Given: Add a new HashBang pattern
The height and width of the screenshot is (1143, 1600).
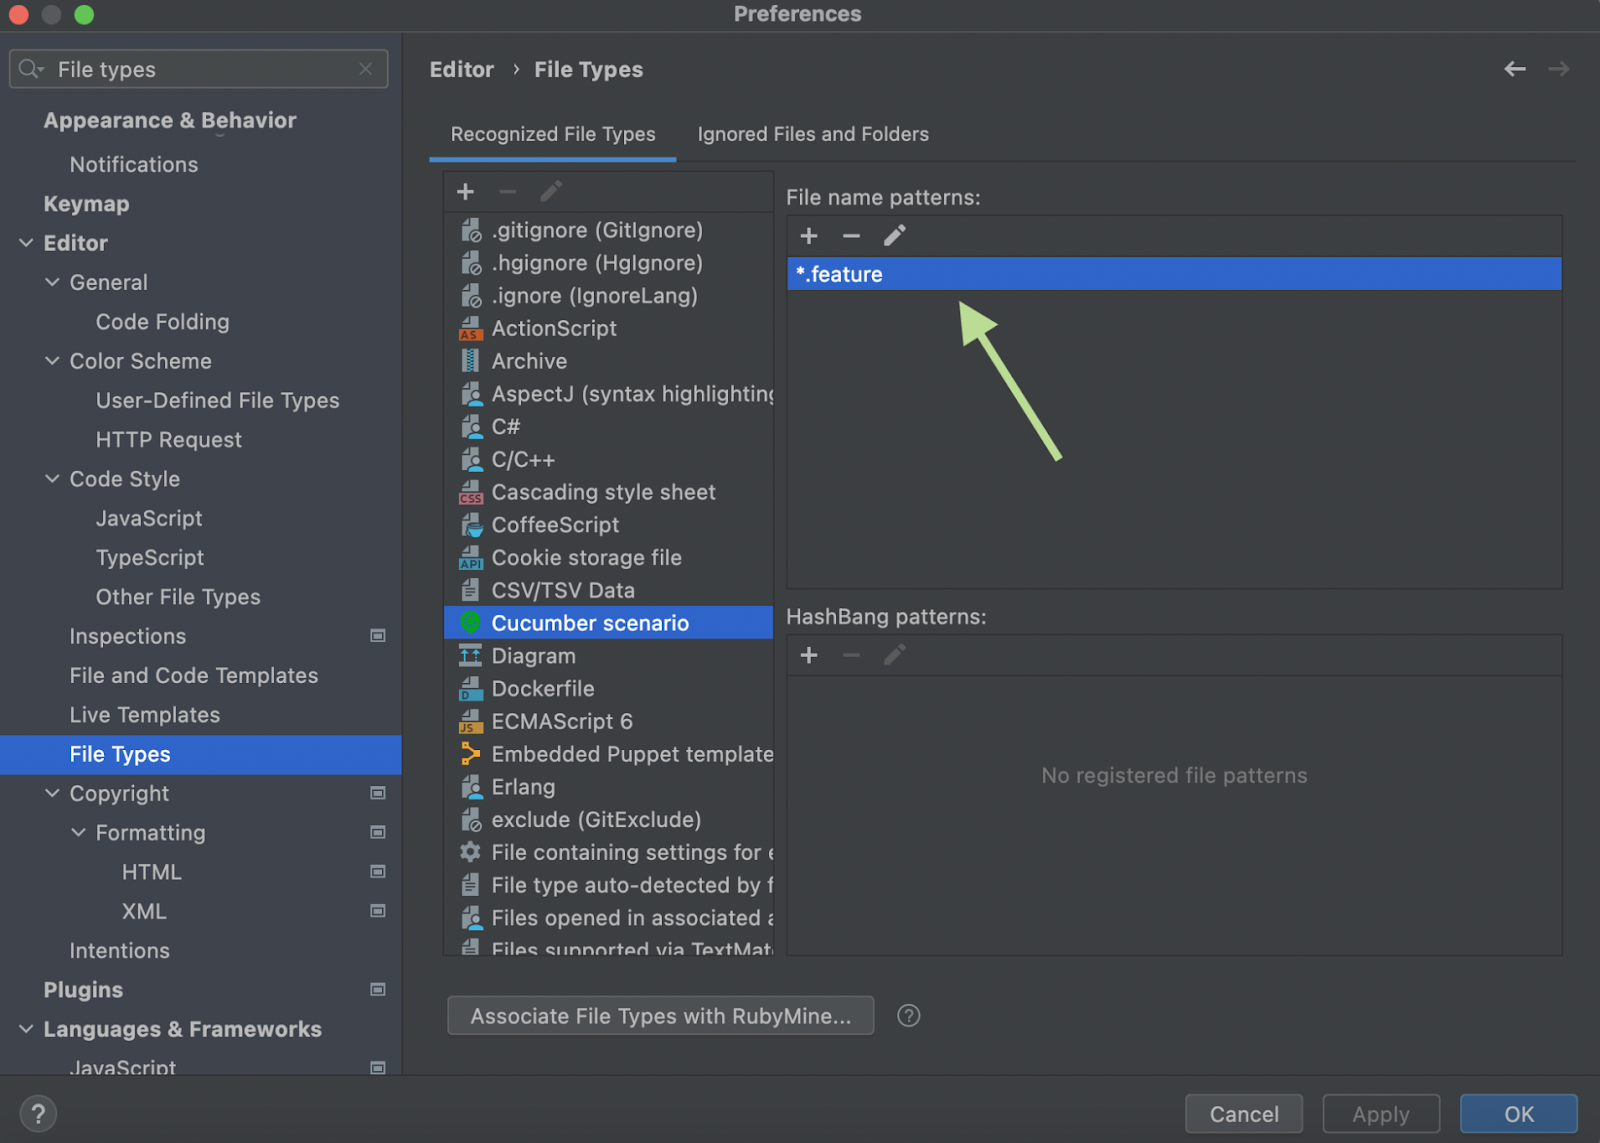Looking at the screenshot, I should click(x=809, y=655).
